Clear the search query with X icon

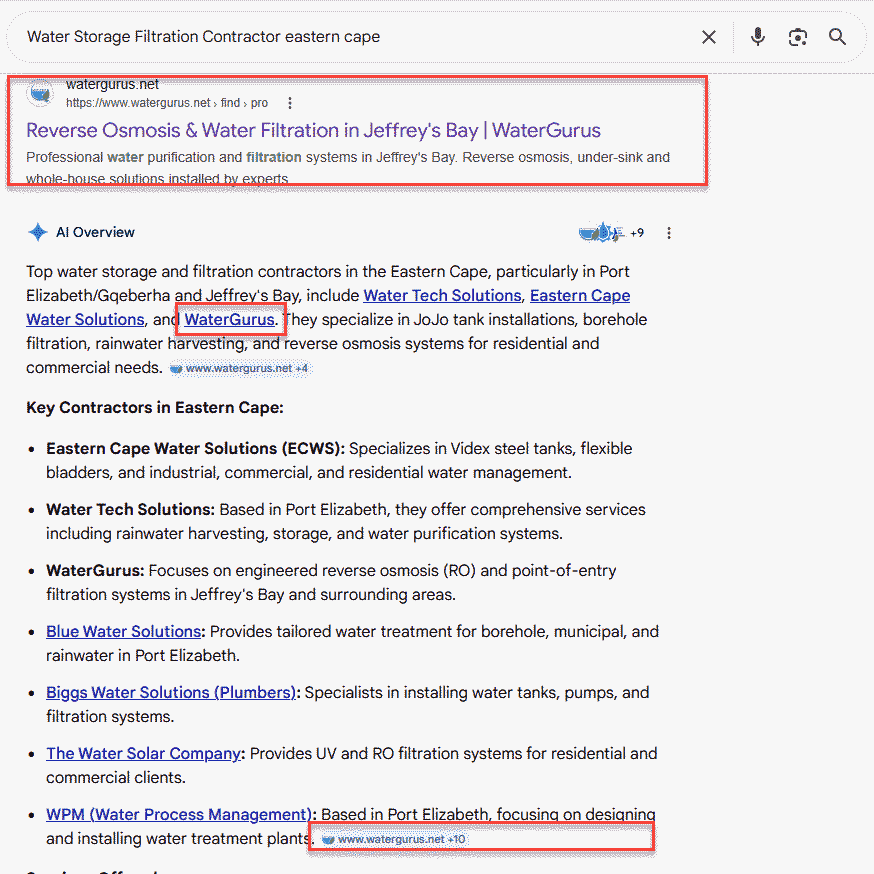coord(708,37)
